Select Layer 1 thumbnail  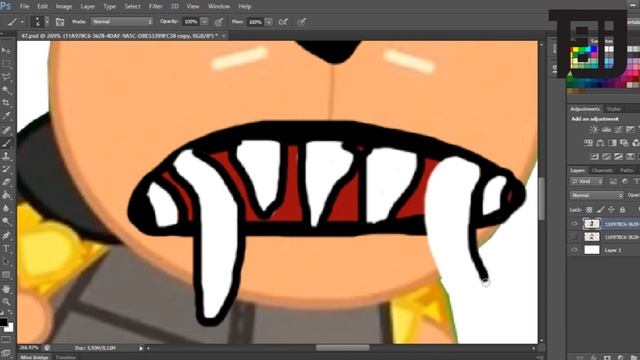click(x=592, y=250)
